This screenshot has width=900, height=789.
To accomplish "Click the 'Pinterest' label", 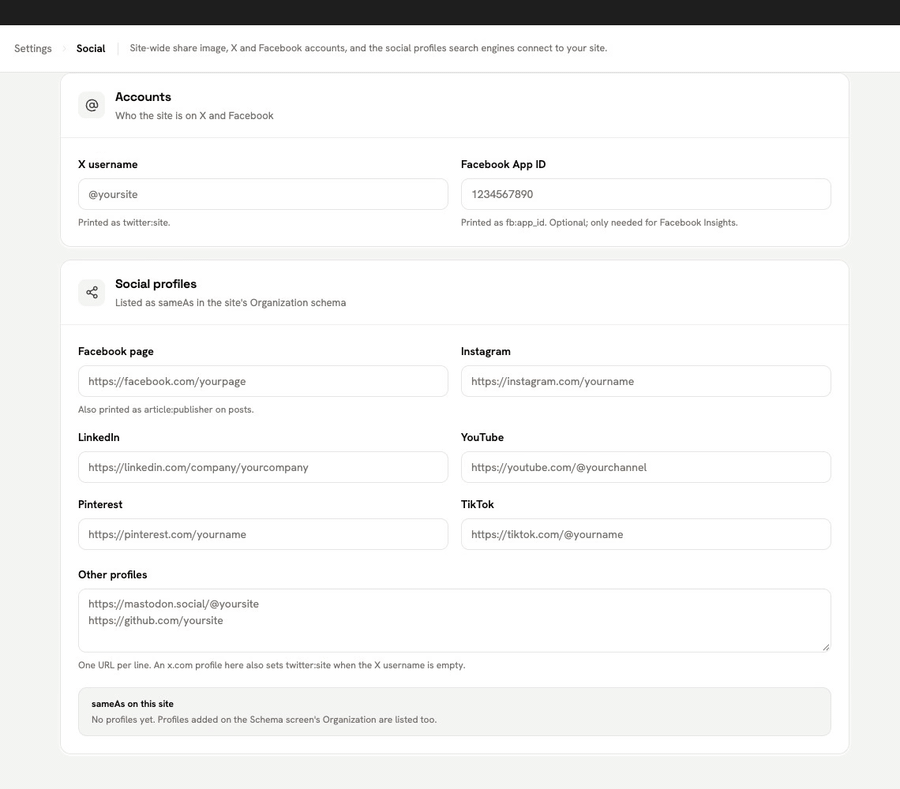I will pos(100,504).
